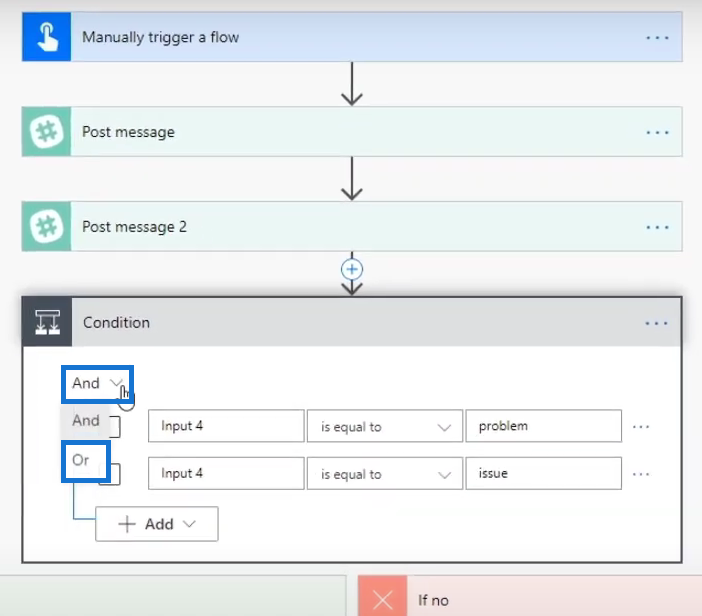Expand the Post message 2 action card

click(x=352, y=226)
